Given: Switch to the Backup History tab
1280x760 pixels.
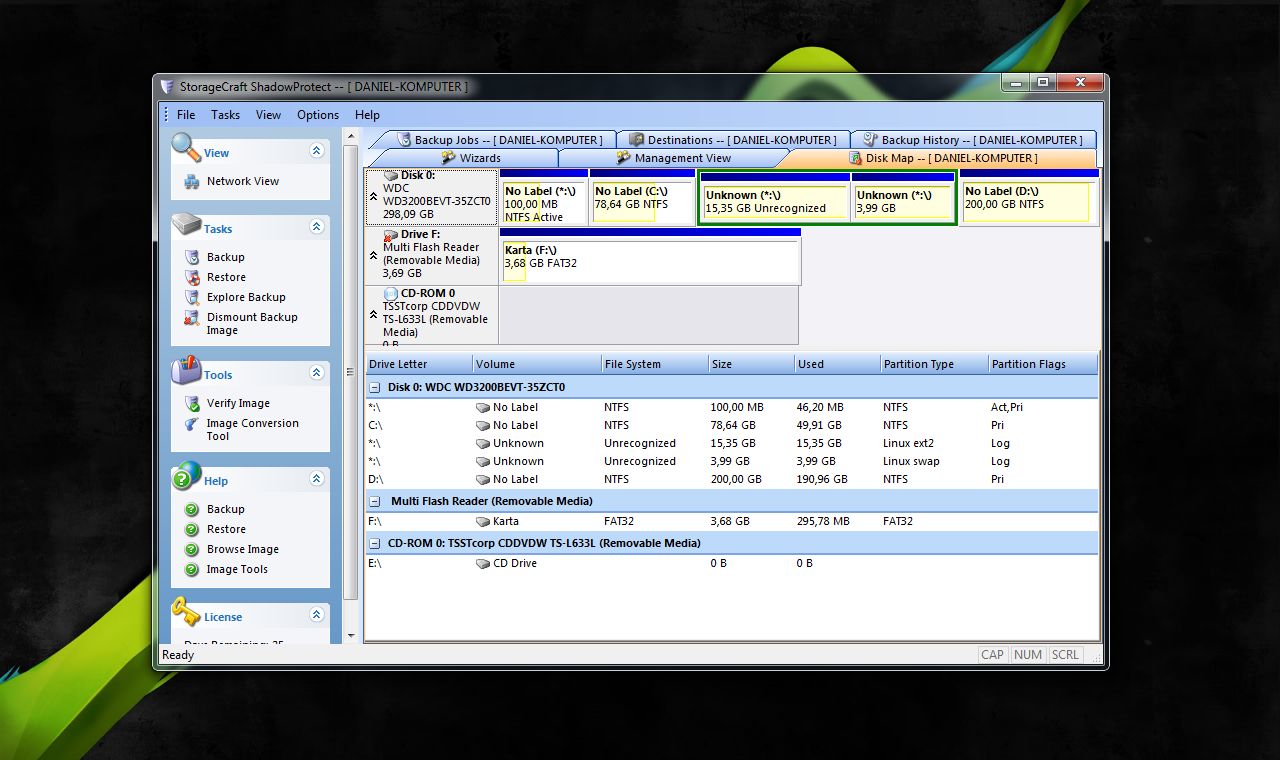Looking at the screenshot, I should (972, 140).
